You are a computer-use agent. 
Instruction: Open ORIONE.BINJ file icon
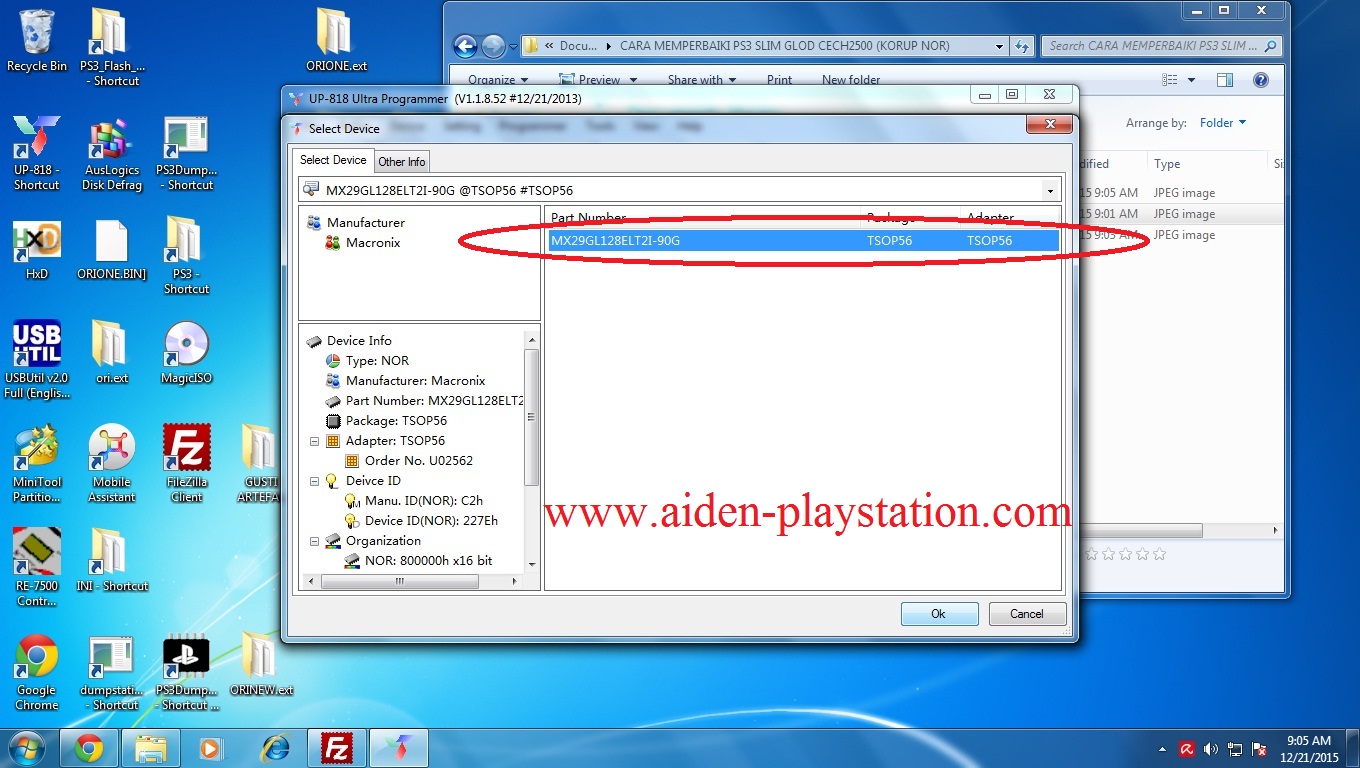pos(112,250)
